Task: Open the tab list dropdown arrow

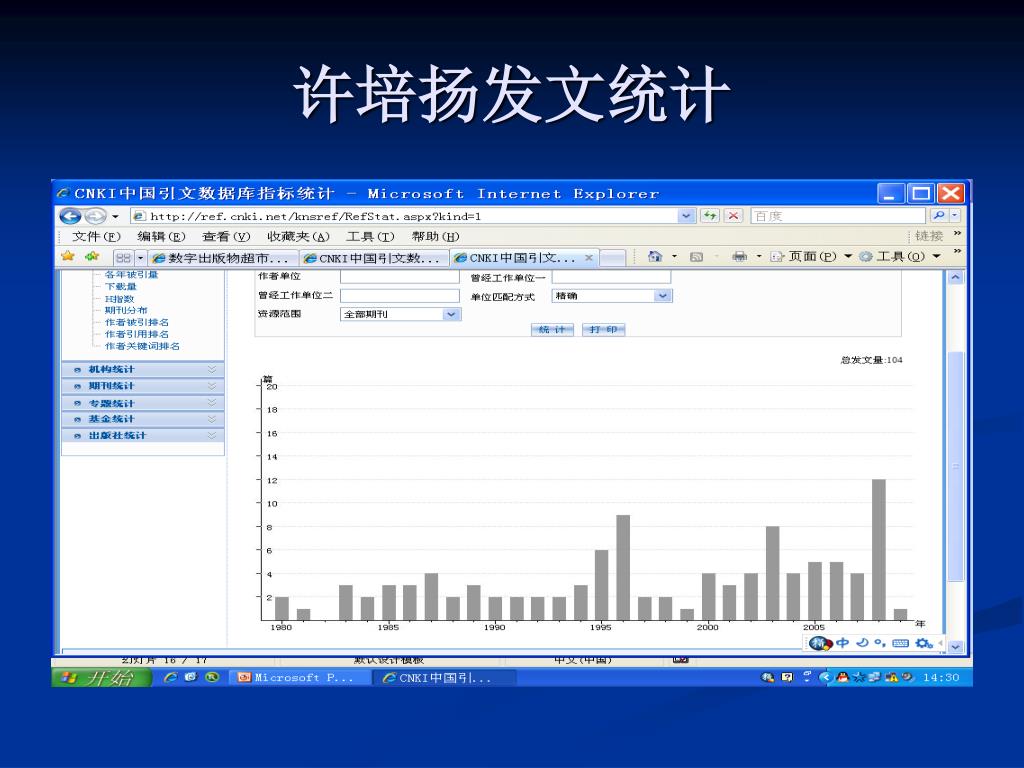Action: point(140,258)
